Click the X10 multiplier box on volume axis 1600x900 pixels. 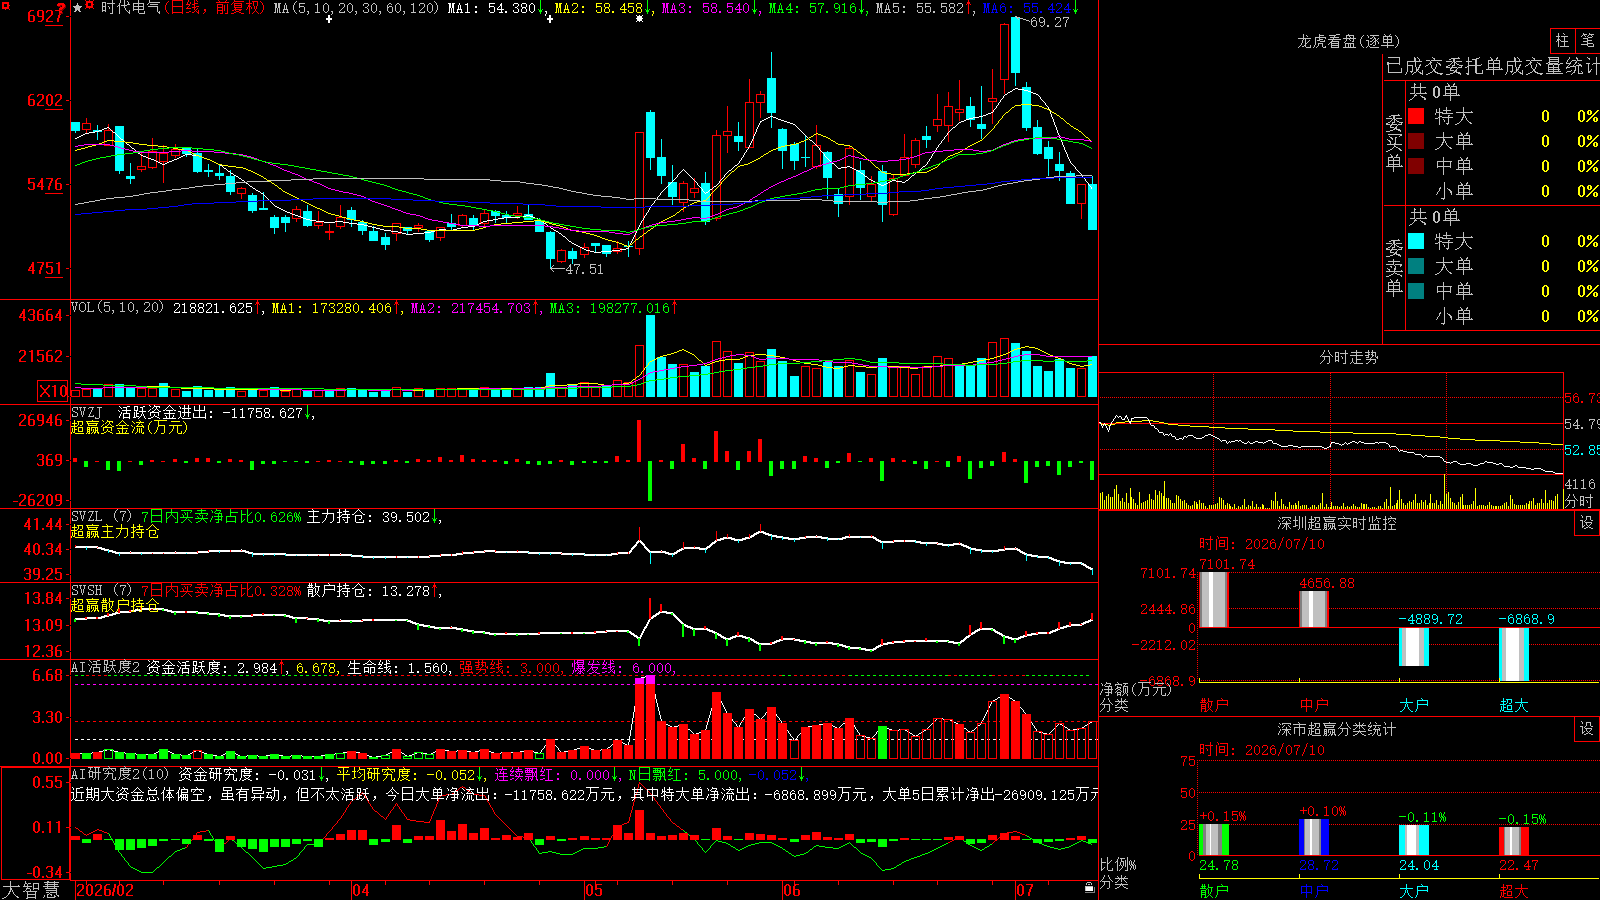coord(53,391)
